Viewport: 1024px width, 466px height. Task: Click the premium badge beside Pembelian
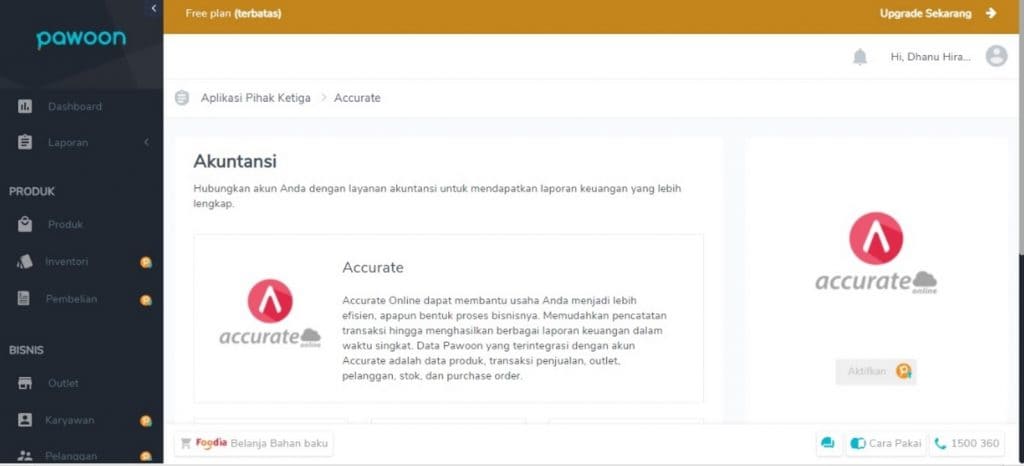[x=146, y=300]
